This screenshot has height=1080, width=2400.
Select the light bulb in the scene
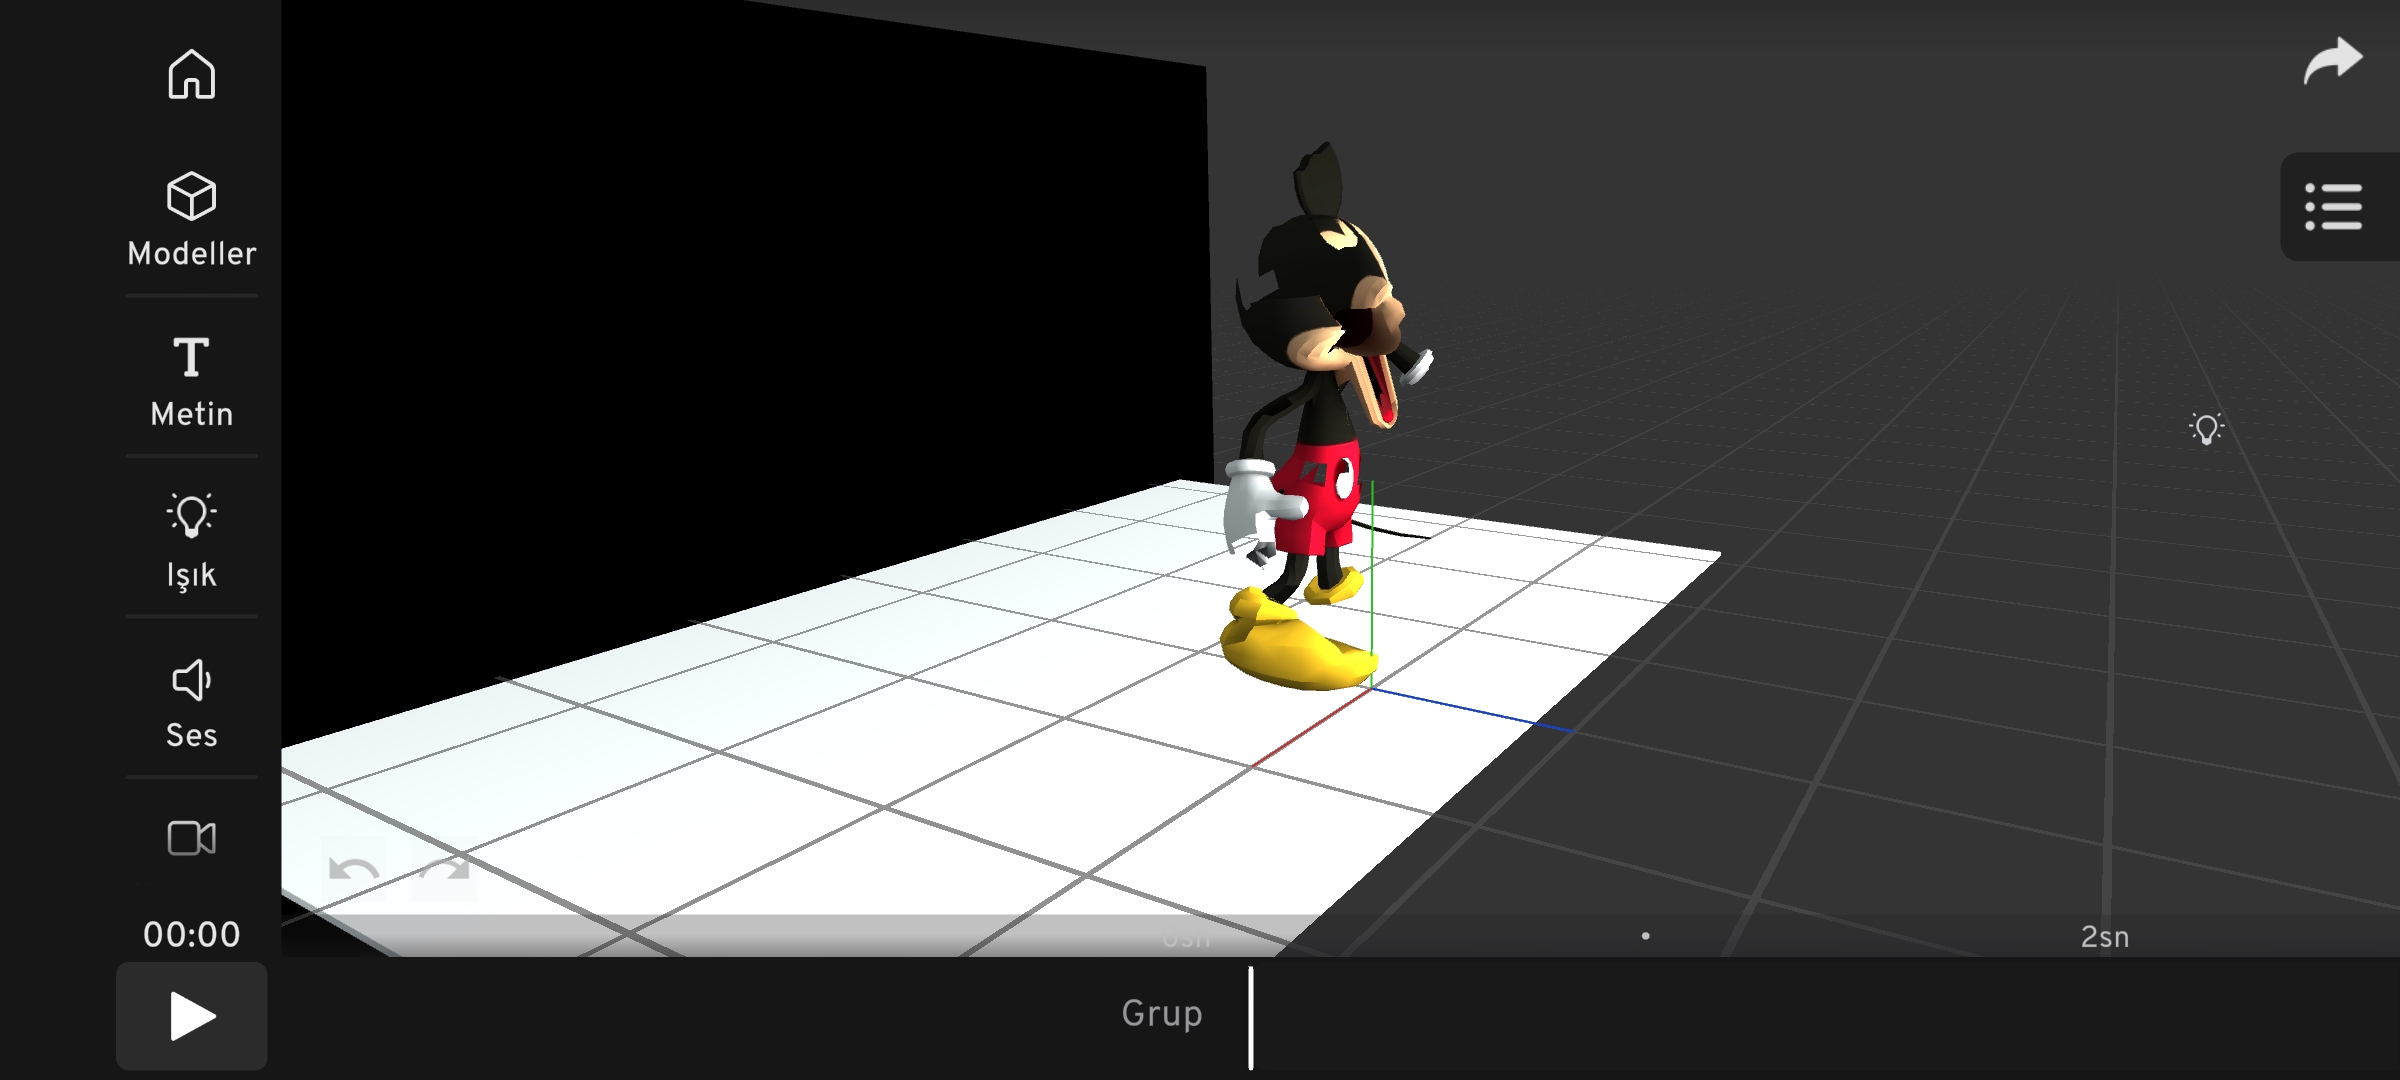pyautogui.click(x=2206, y=428)
